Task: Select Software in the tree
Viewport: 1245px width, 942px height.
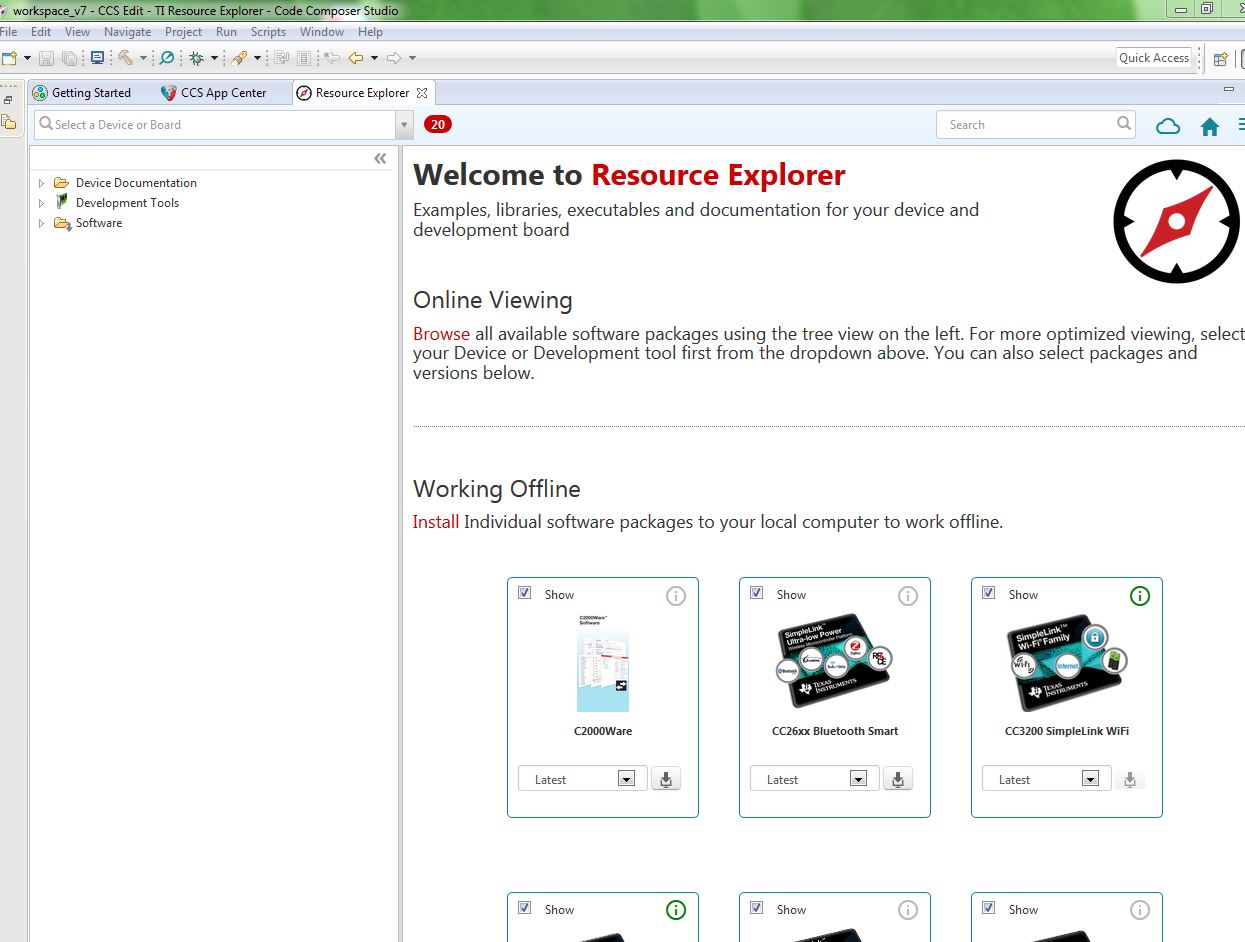Action: click(99, 223)
